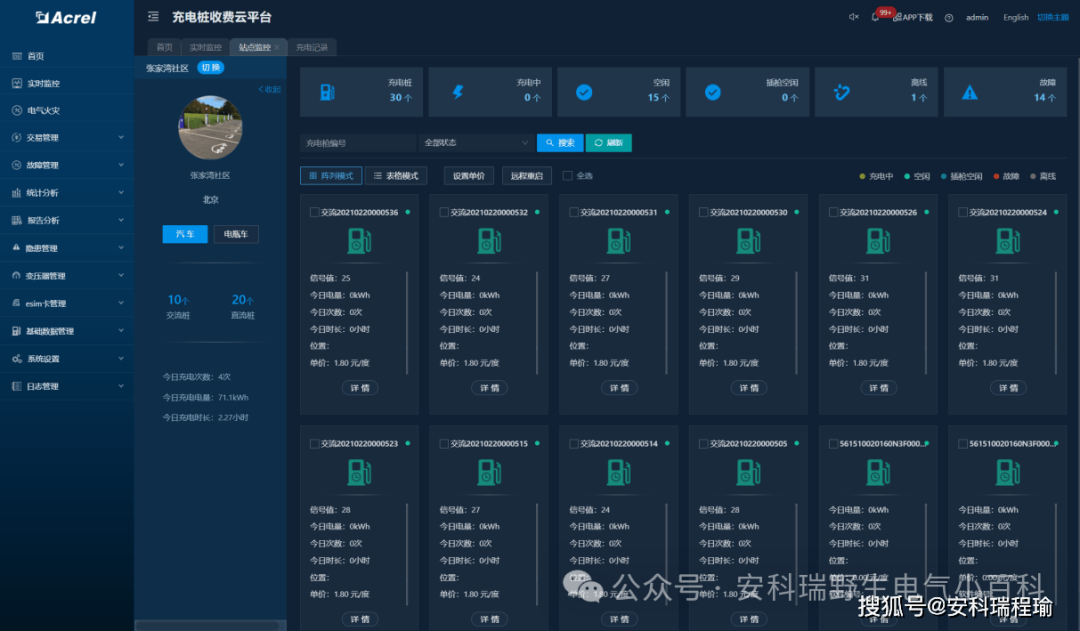Click the 远程重启 remote restart button
Screen dimensions: 1080x631
click(x=527, y=176)
